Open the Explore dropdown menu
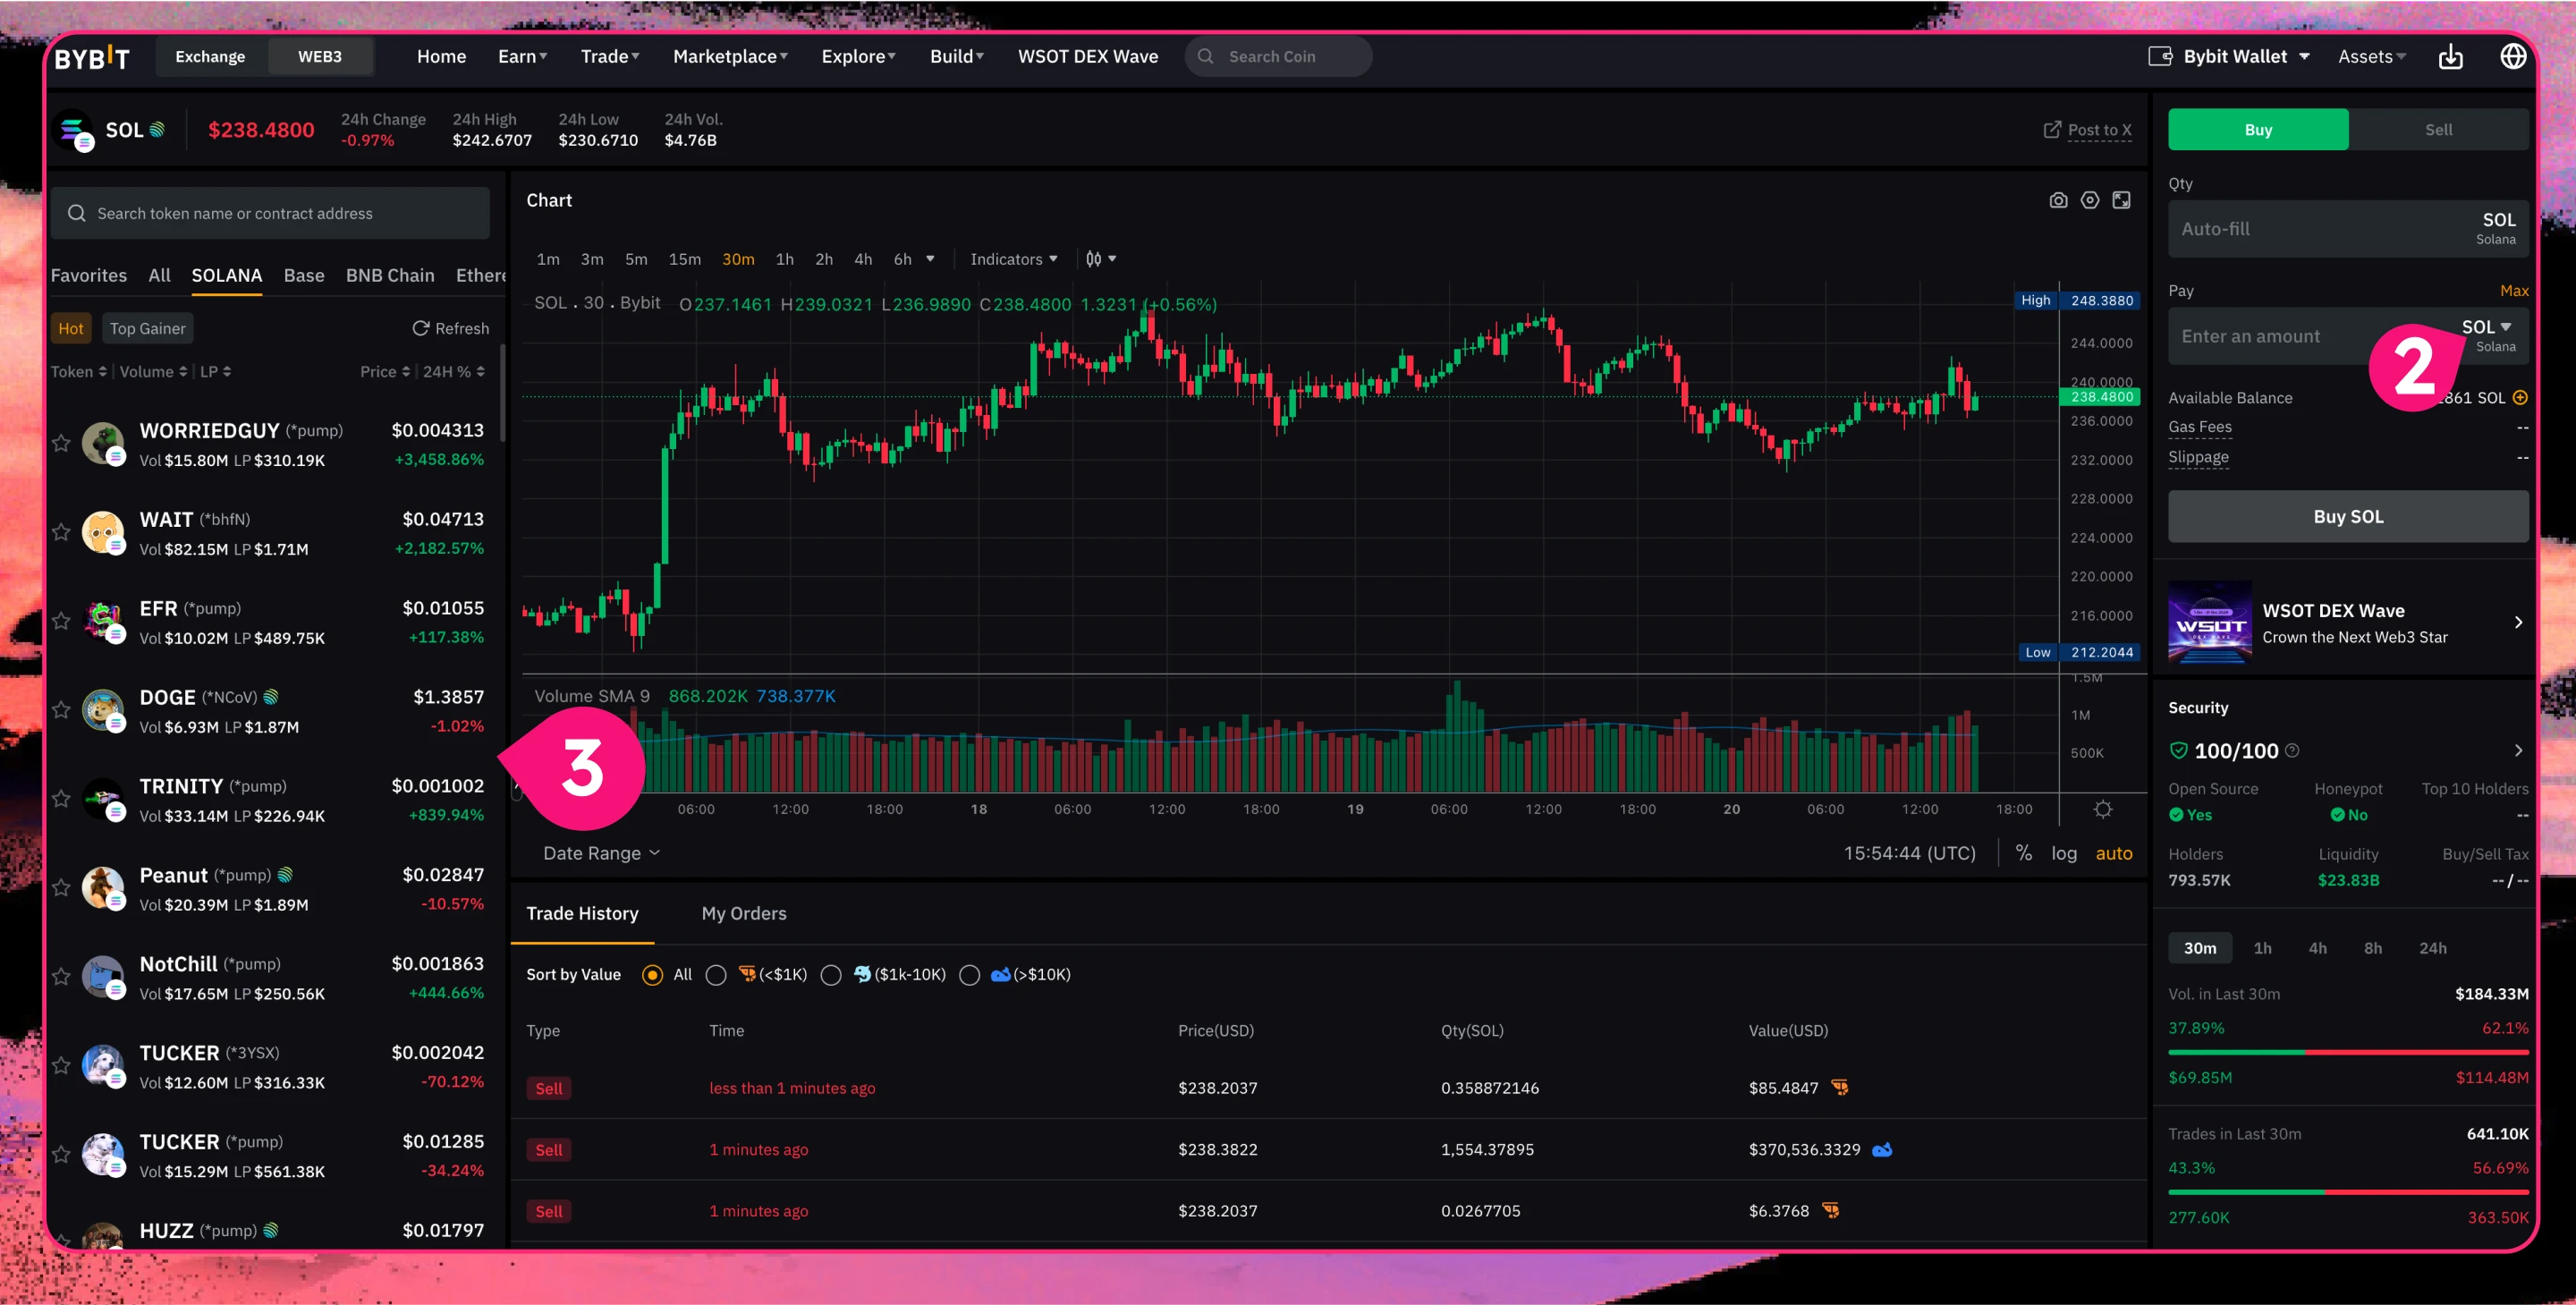The width and height of the screenshot is (2576, 1305). [x=858, y=57]
